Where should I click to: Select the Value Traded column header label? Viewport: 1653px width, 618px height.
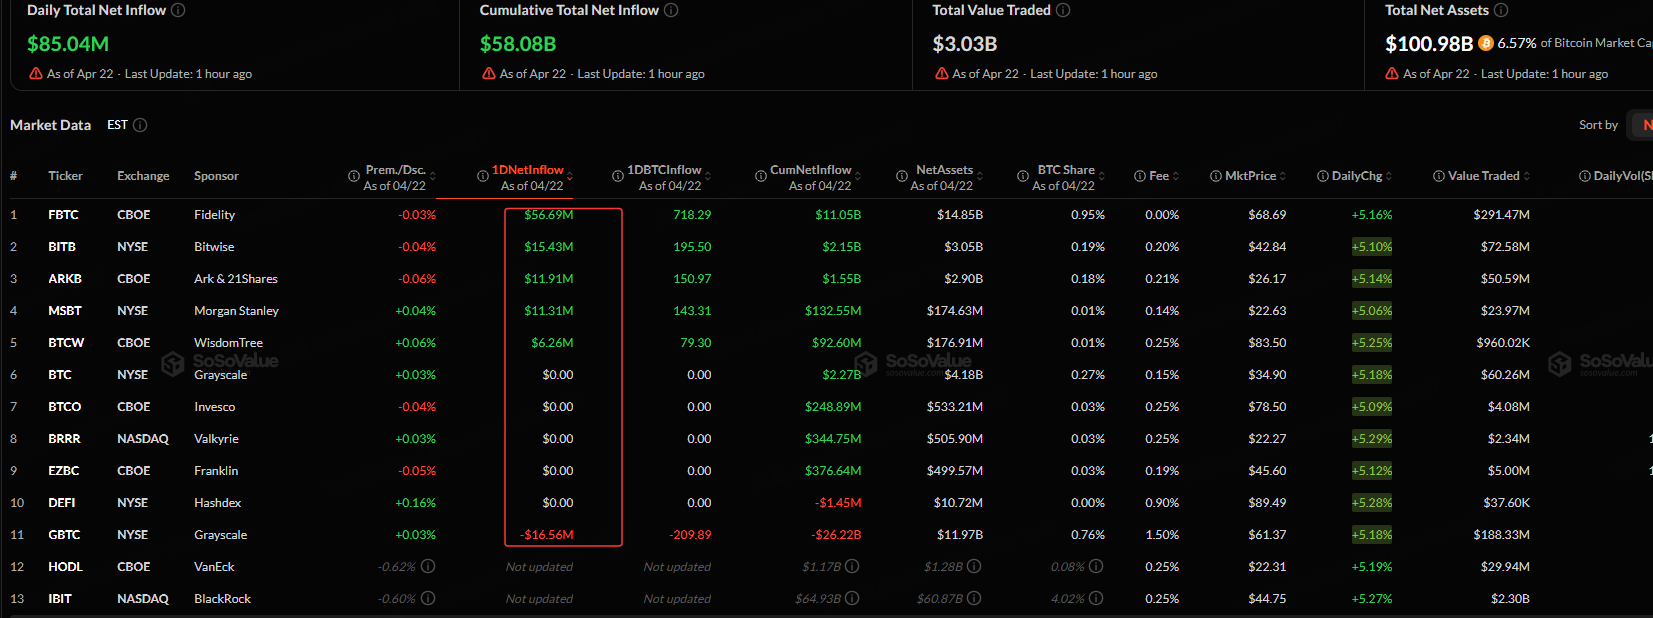1484,176
